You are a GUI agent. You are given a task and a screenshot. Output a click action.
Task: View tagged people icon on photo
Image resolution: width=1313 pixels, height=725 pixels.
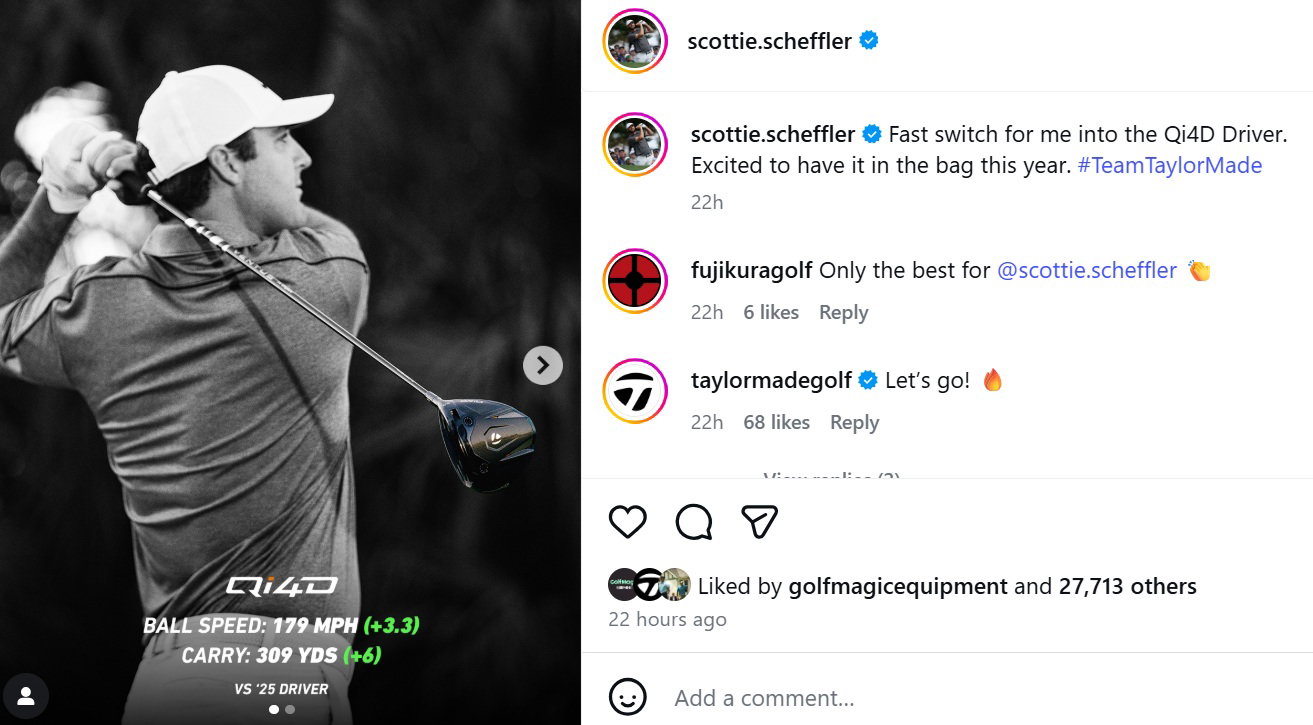click(x=26, y=696)
